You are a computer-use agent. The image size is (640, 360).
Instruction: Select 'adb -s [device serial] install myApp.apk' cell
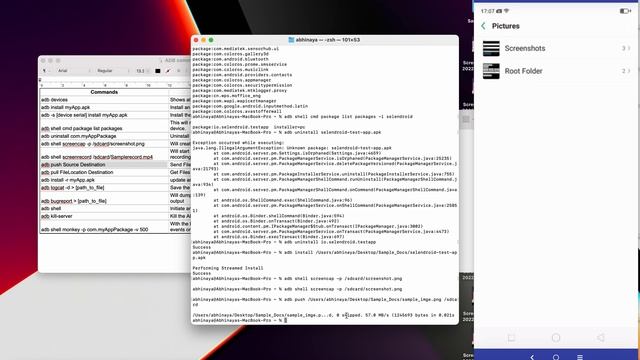coord(104,115)
